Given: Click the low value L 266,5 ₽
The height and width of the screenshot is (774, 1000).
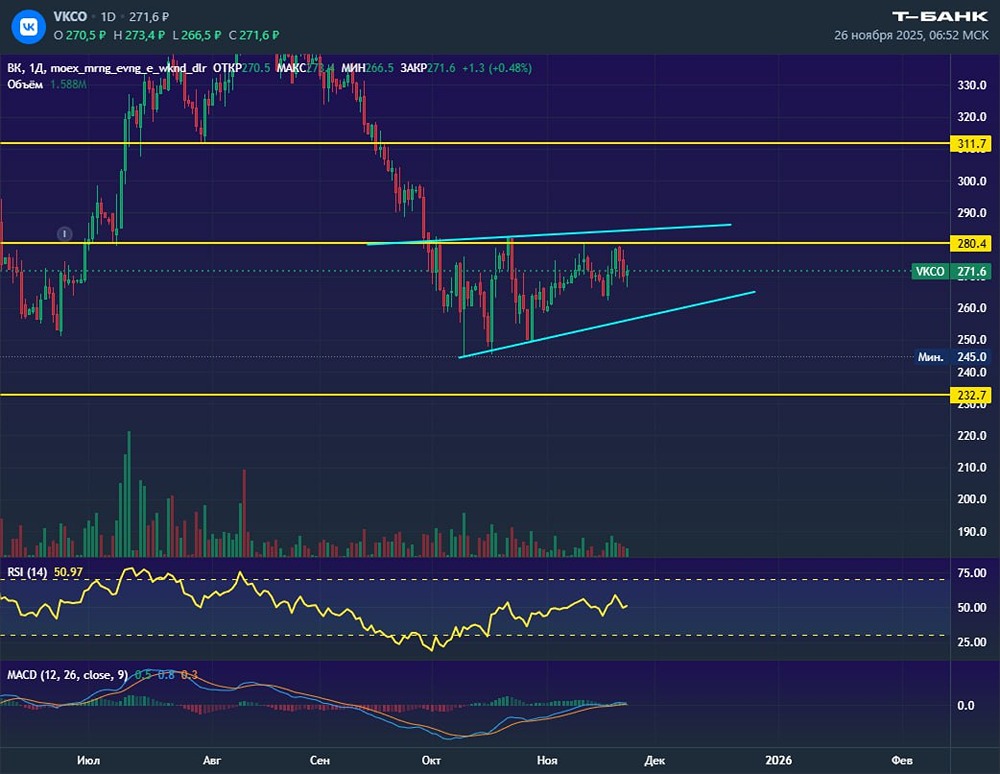Looking at the screenshot, I should click(196, 36).
